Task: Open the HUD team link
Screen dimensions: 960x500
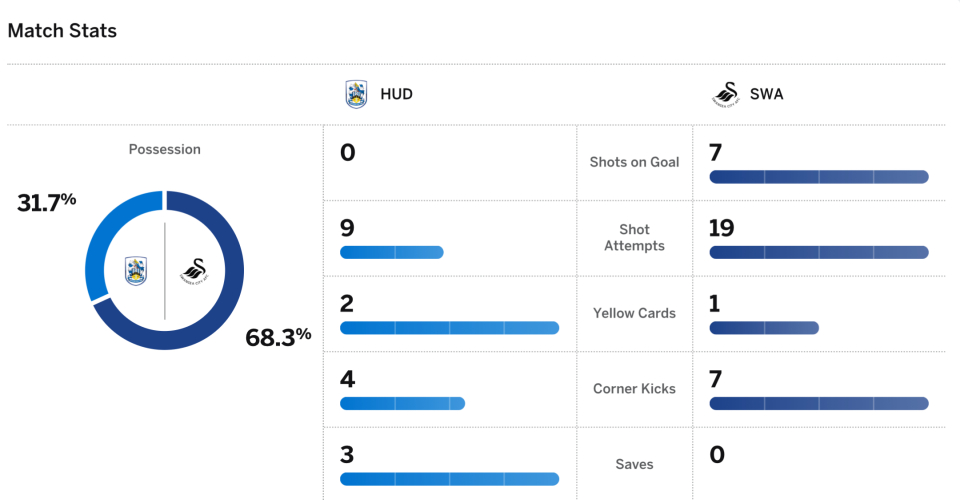Action: click(396, 94)
